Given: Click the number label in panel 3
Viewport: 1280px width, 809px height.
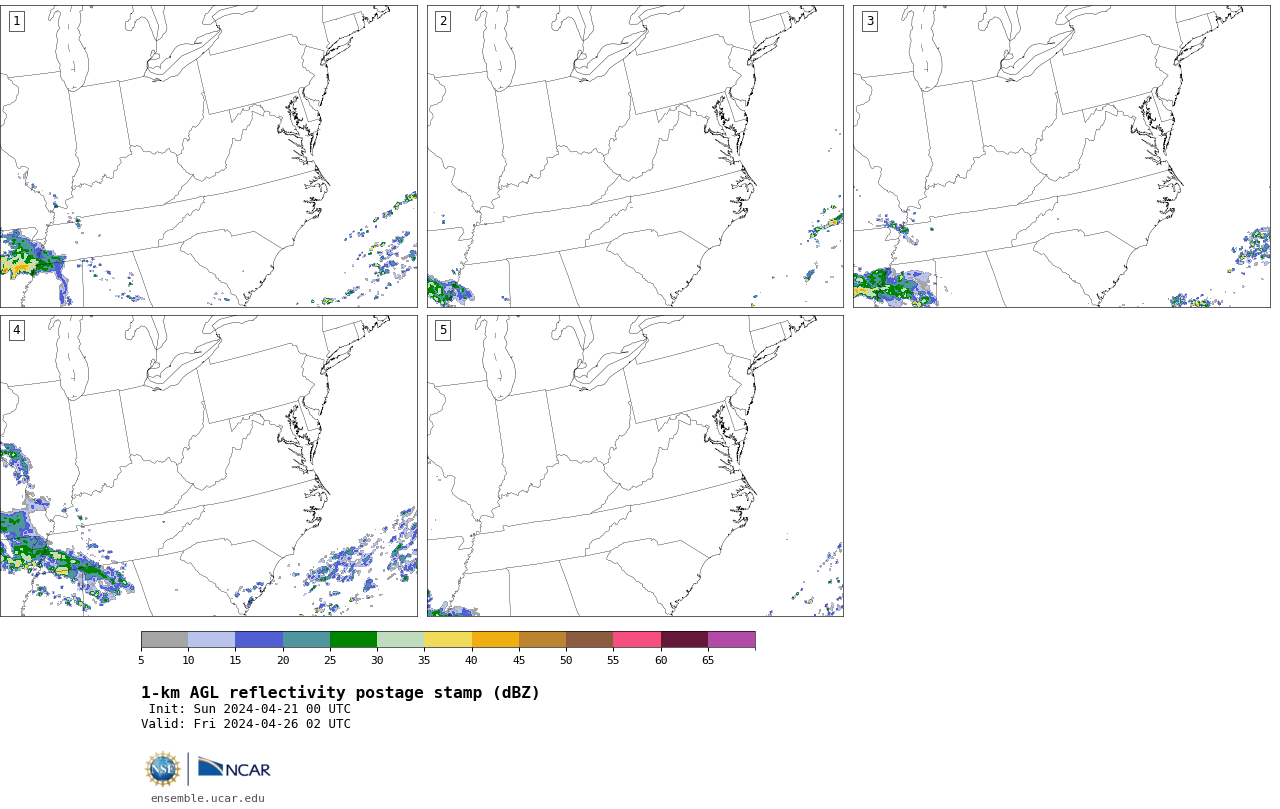Looking at the screenshot, I should 869,21.
